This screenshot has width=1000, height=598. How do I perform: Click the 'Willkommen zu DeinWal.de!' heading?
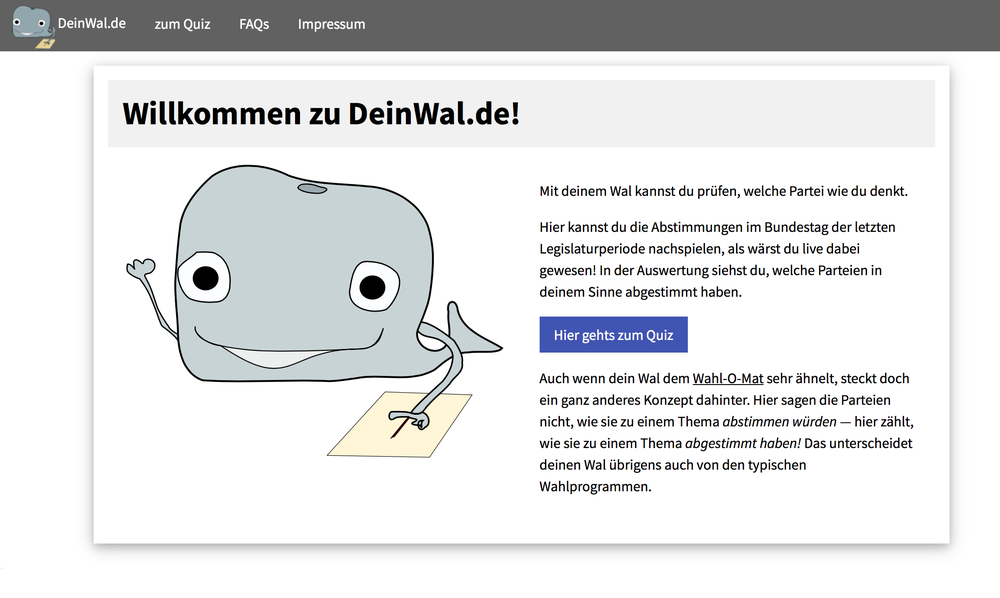pos(321,113)
